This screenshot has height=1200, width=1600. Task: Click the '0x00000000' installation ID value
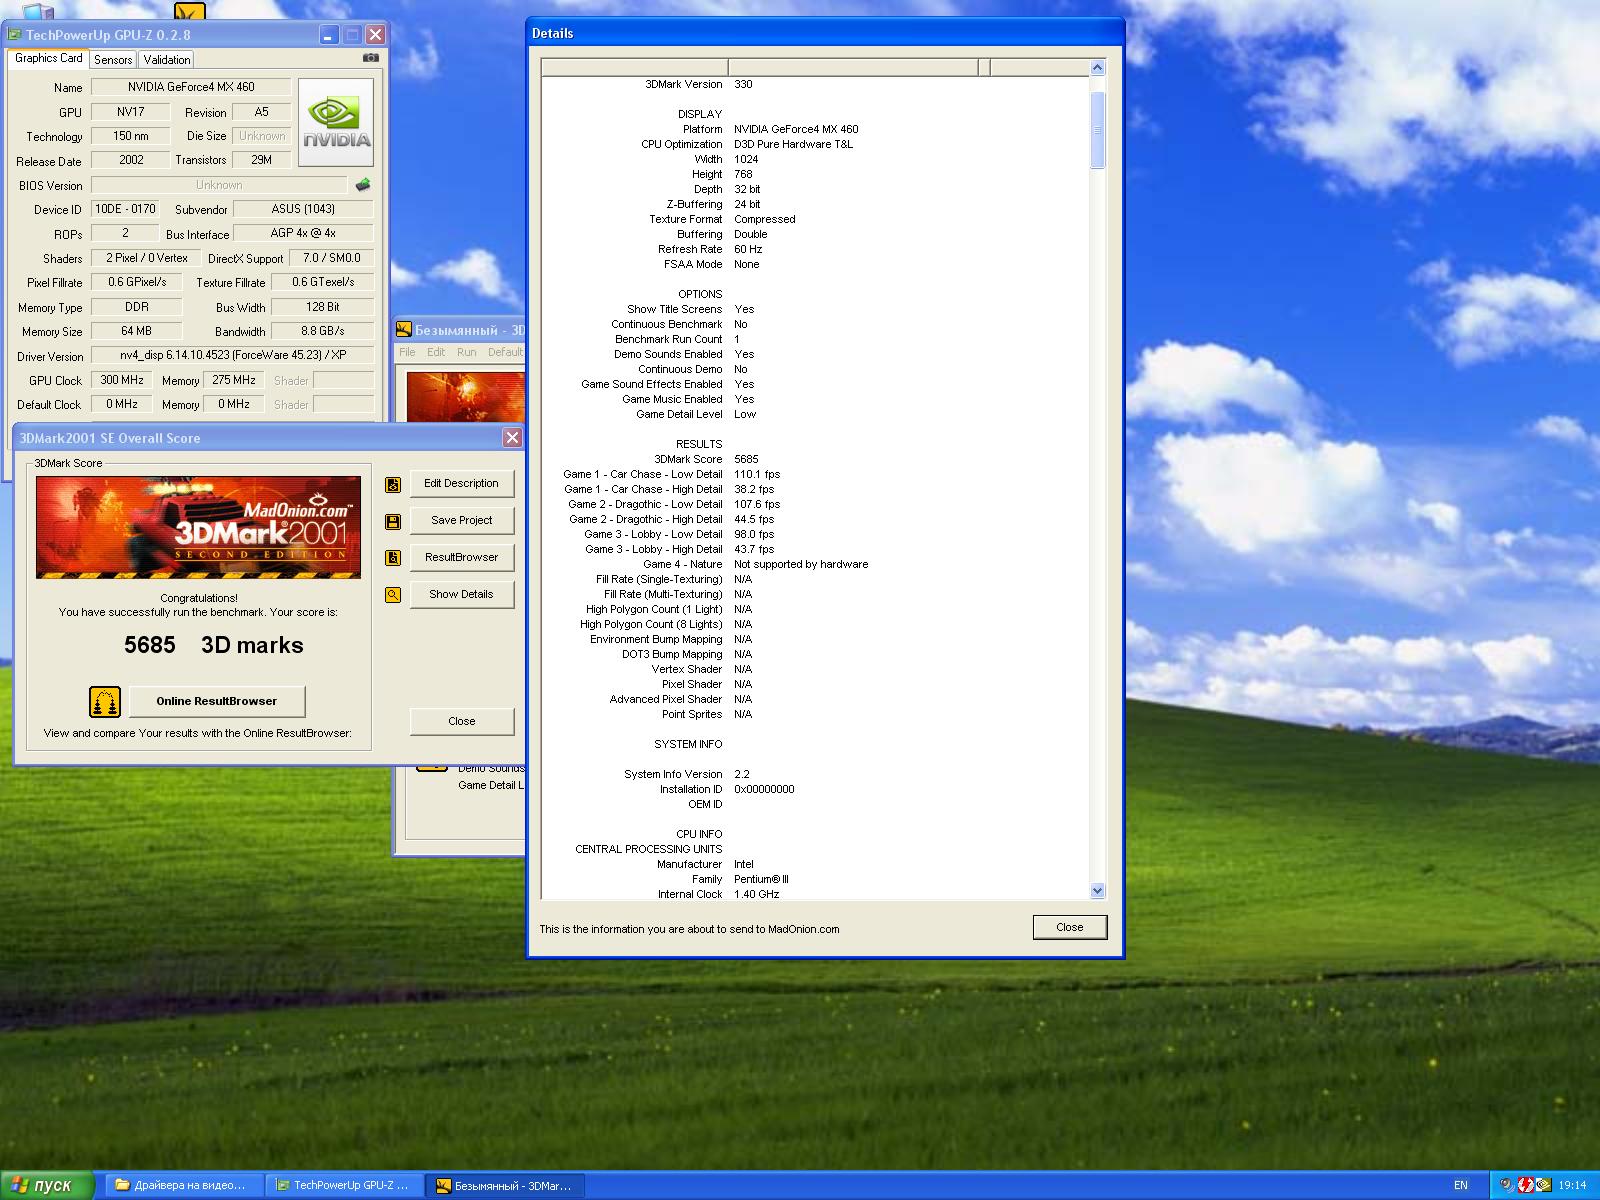point(764,789)
